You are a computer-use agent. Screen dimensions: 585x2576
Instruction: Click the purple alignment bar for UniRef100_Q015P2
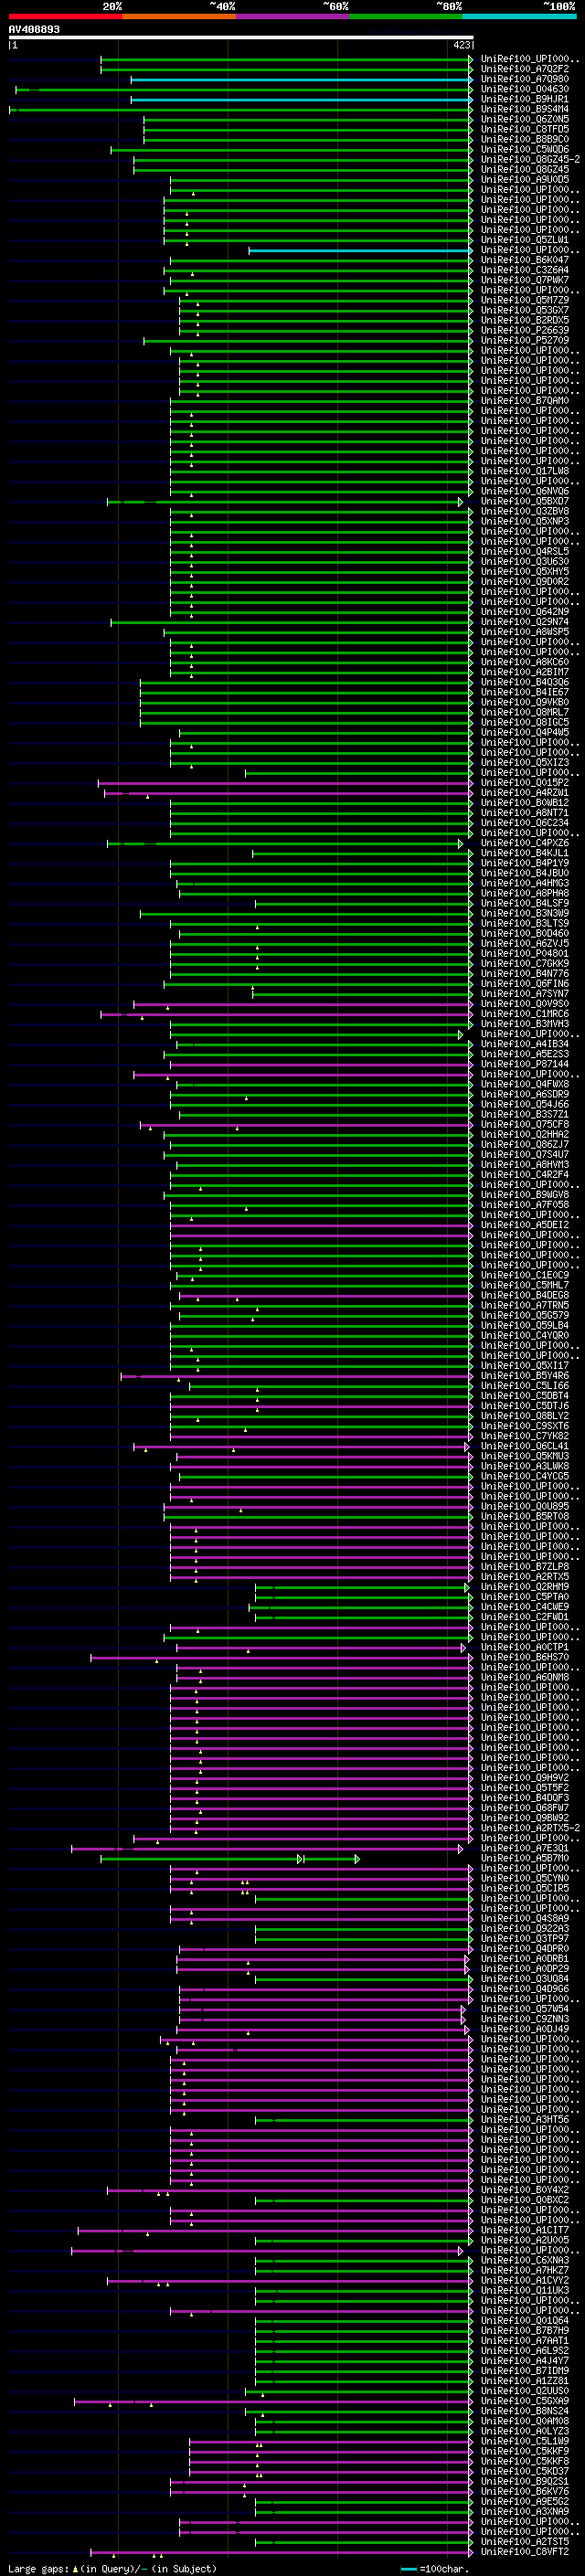[285, 783]
